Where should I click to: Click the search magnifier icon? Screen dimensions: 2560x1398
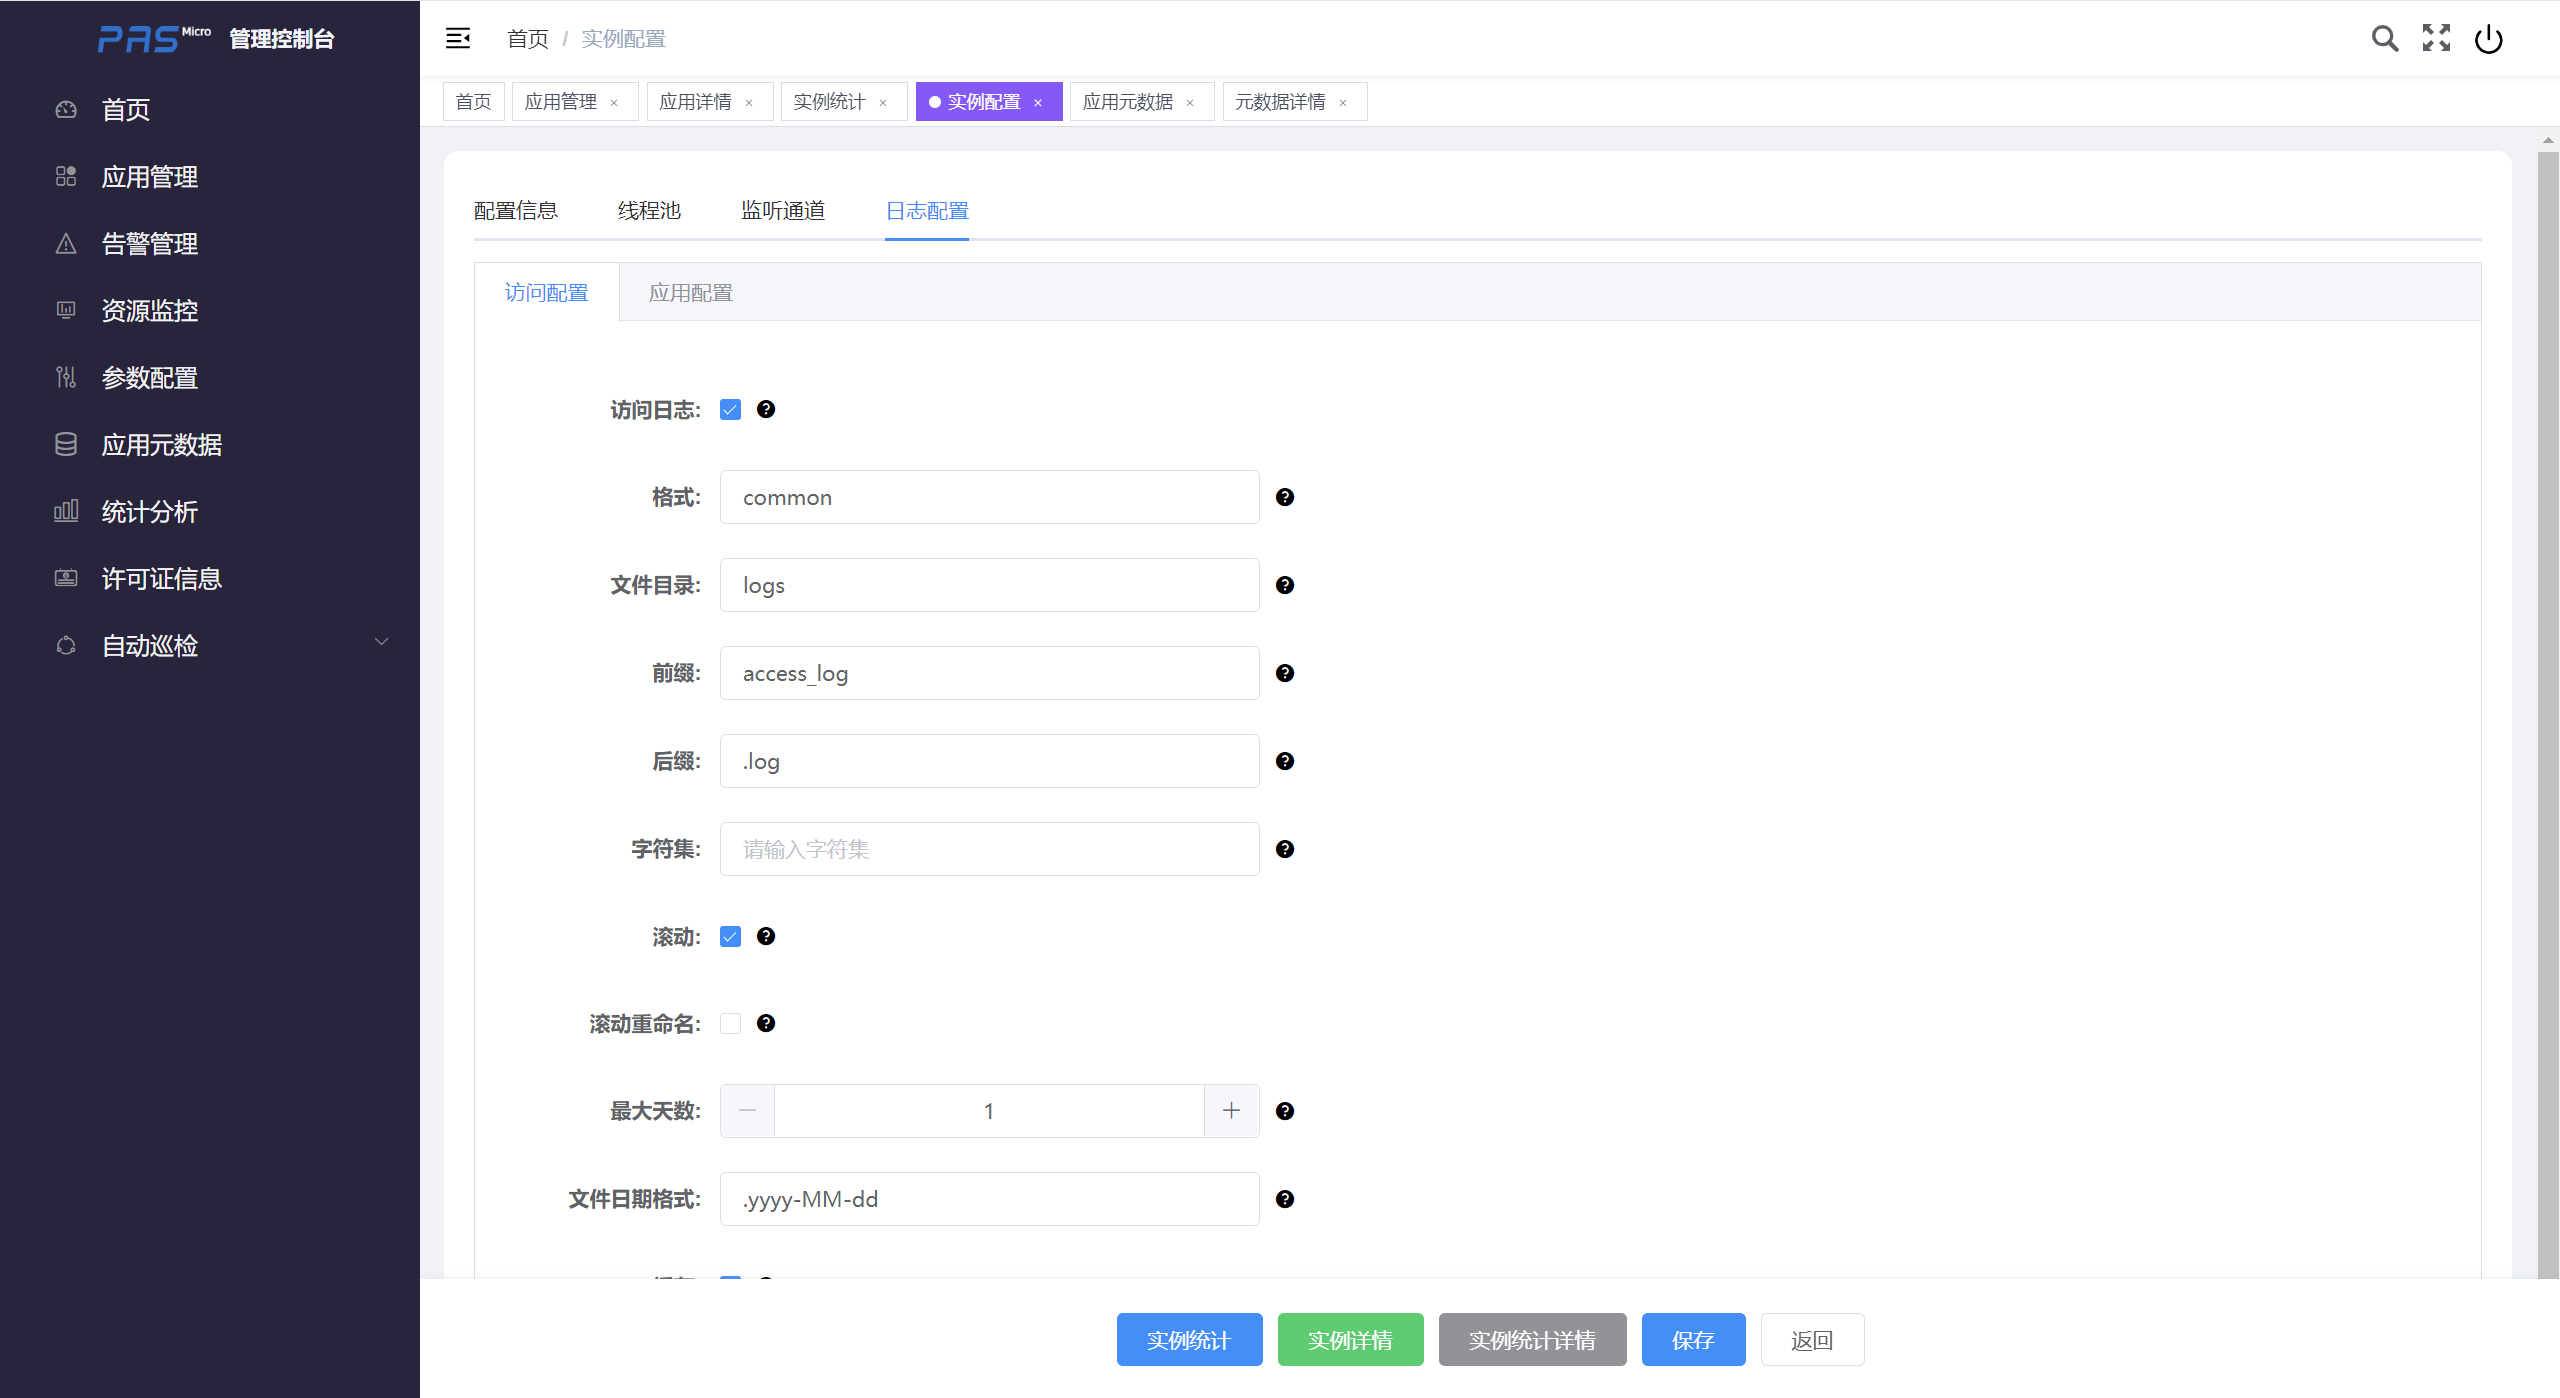pos(2384,39)
